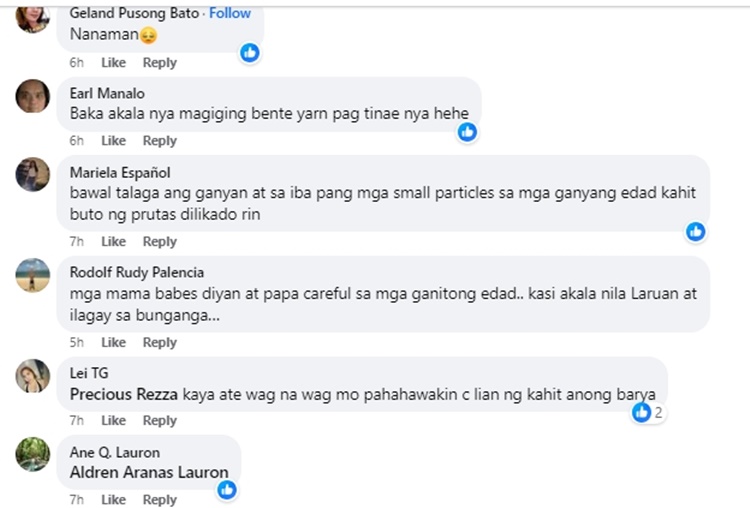This screenshot has width=750, height=508.
Task: Like Rodolf Rudy Palencia's comment
Action: point(113,342)
